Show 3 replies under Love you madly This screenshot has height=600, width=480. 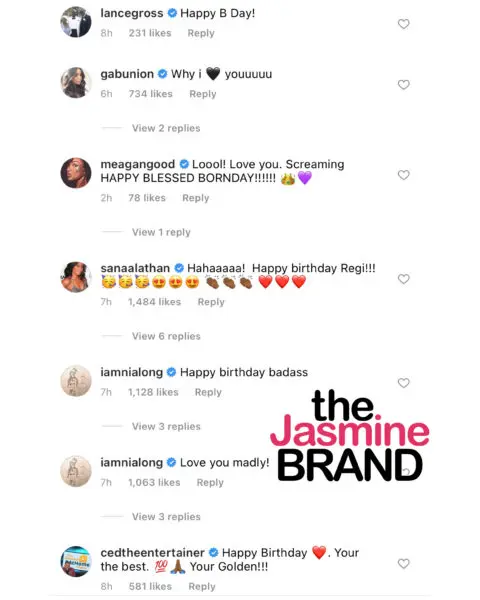(166, 517)
